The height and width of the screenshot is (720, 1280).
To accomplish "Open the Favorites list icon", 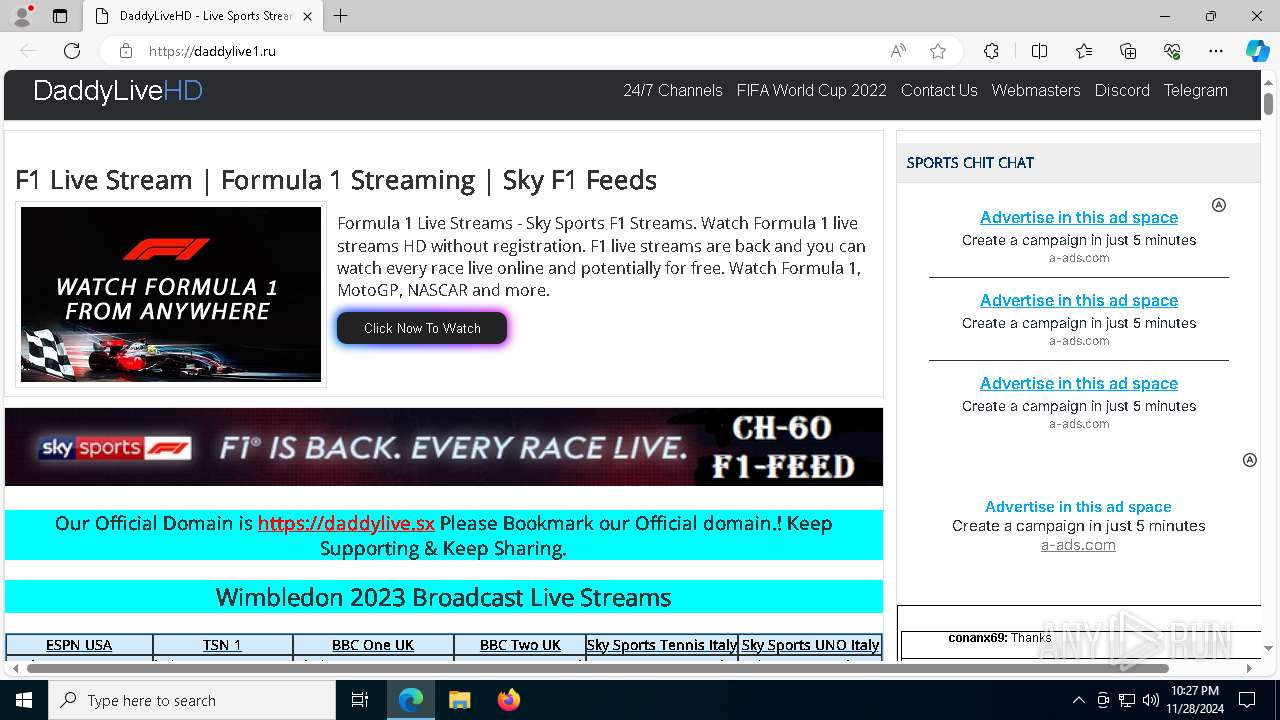I will 1084,51.
